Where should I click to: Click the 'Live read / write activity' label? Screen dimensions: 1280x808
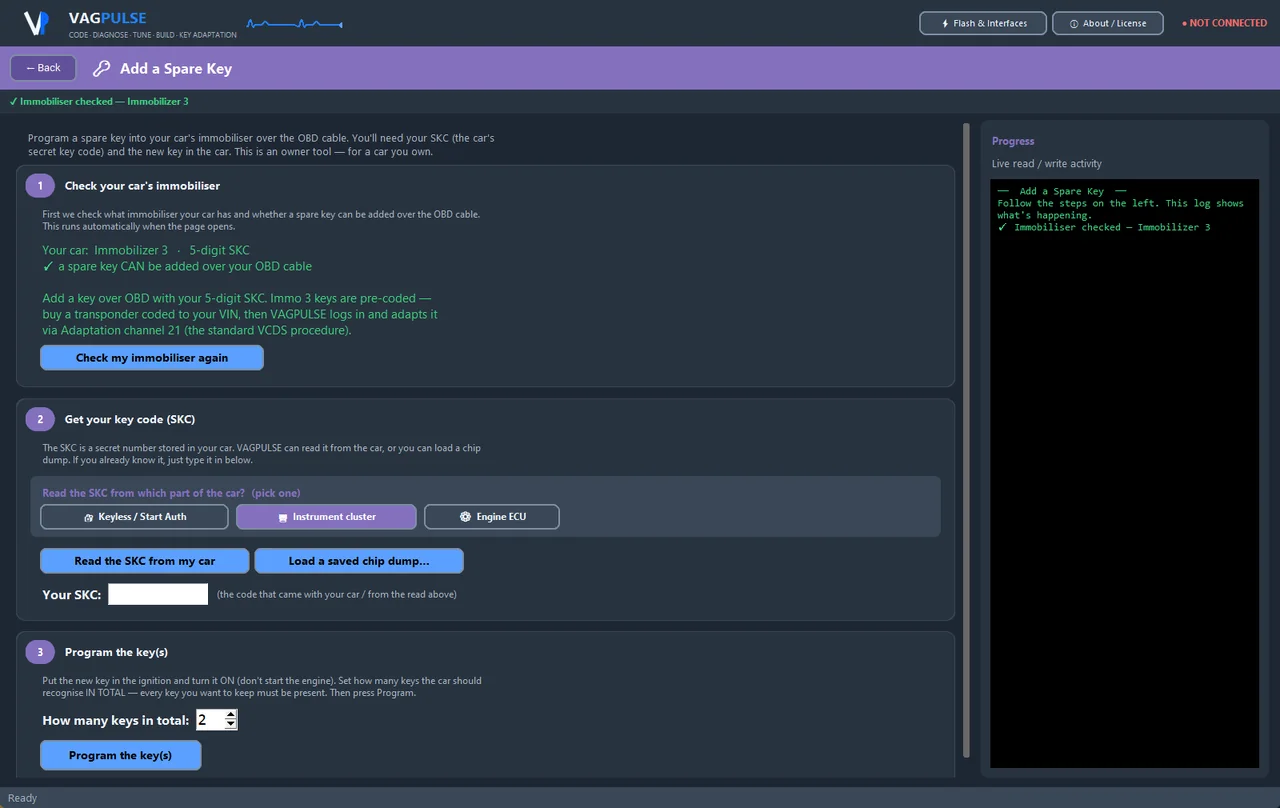tap(1047, 163)
